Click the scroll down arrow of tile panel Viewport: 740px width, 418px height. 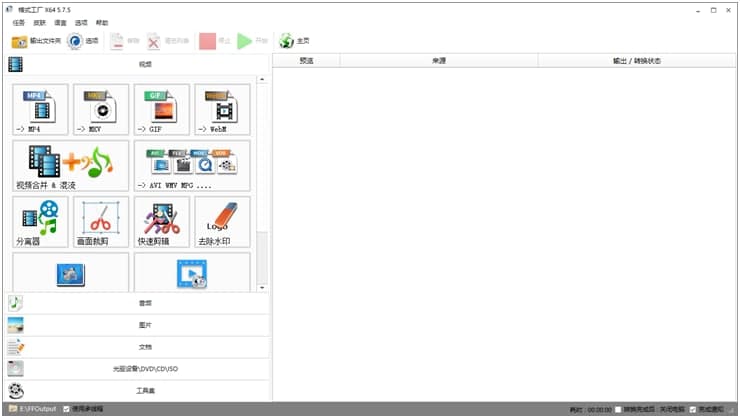(x=262, y=287)
